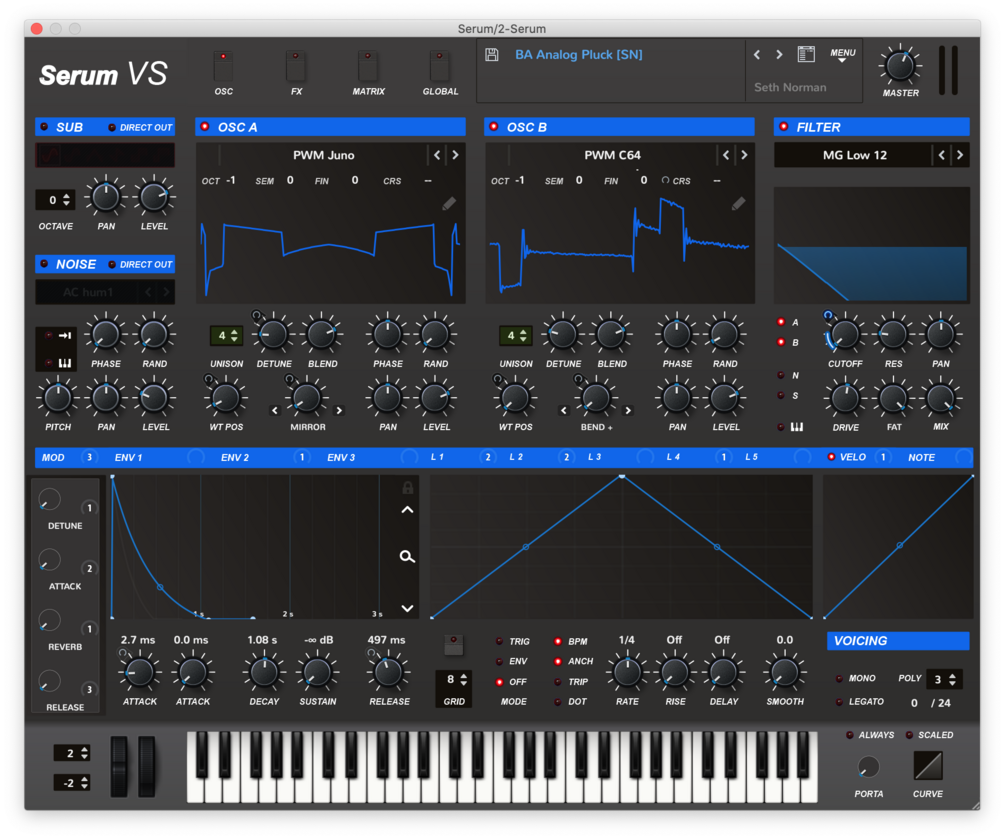Click preset name BA Analog Pluck [SN]
The image size is (1005, 839).
pos(578,54)
